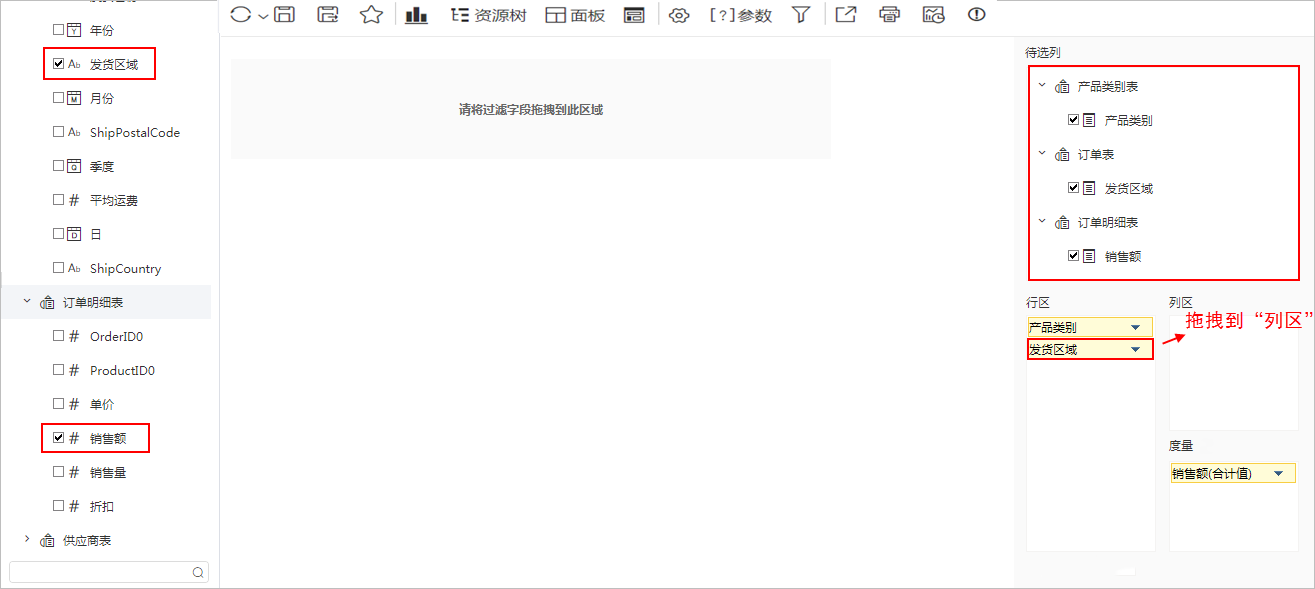Click the 折扣 field name
The height and width of the screenshot is (589, 1315).
(x=101, y=506)
